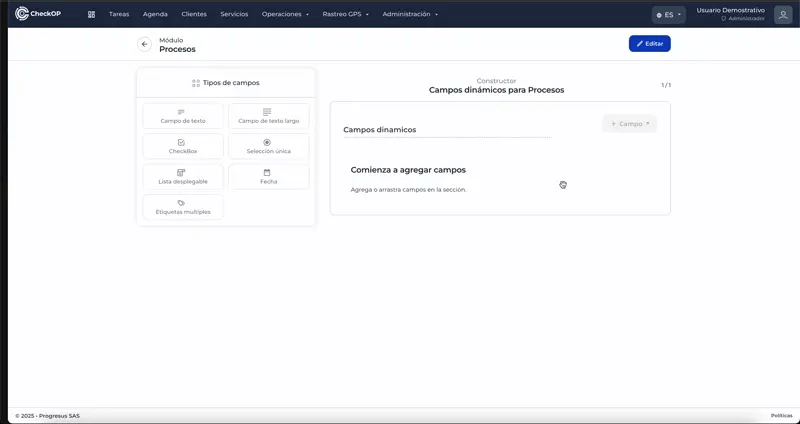The width and height of the screenshot is (800, 424).
Task: Select the Selección única field type
Action: tap(269, 146)
